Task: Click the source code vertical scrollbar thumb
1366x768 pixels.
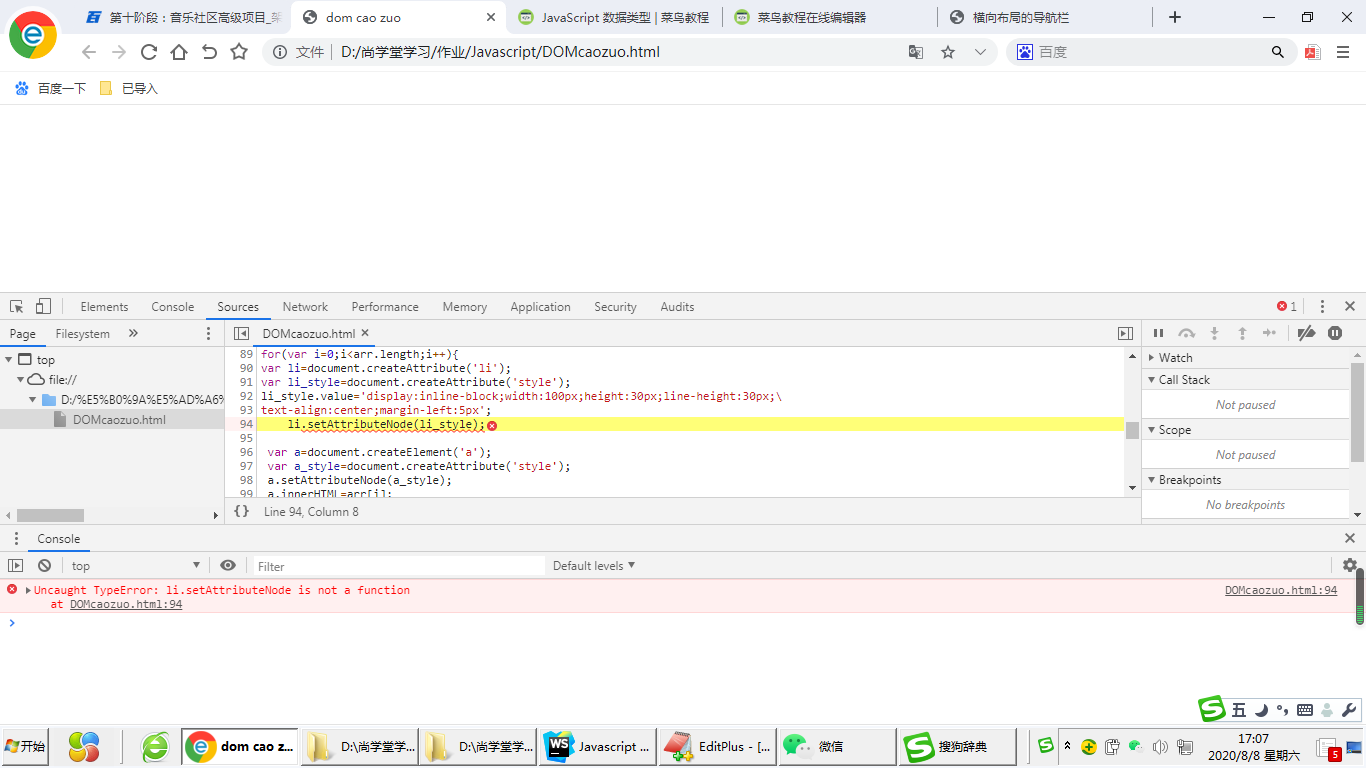Action: point(1132,430)
